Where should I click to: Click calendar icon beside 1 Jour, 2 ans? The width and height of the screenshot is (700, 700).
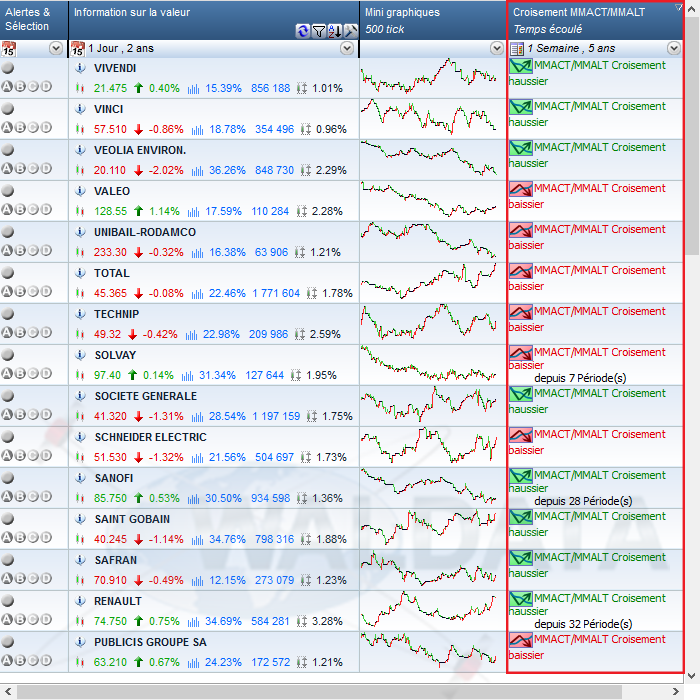pos(78,48)
